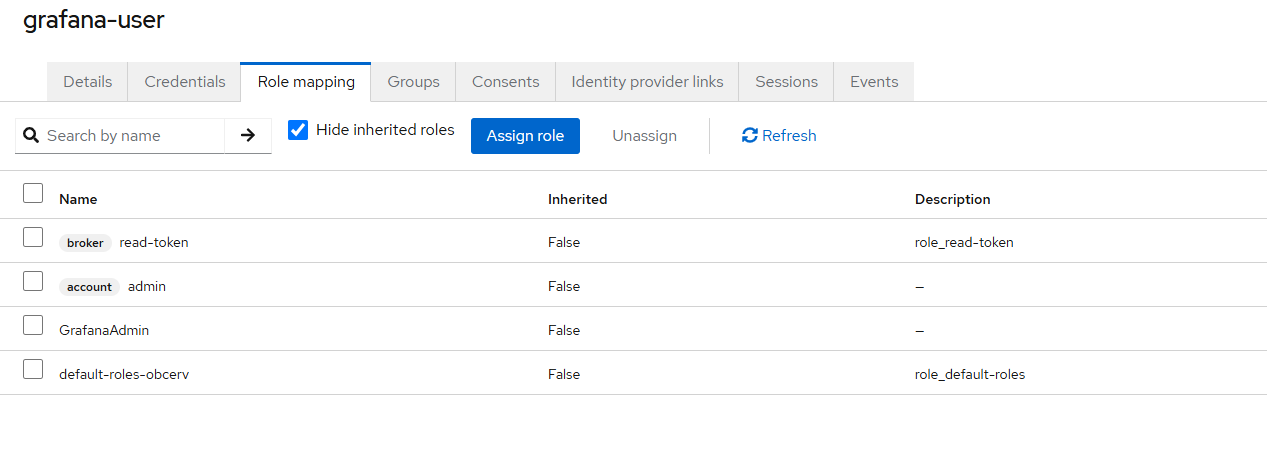1267x452 pixels.
Task: Select the Role mapping tab
Action: (306, 82)
